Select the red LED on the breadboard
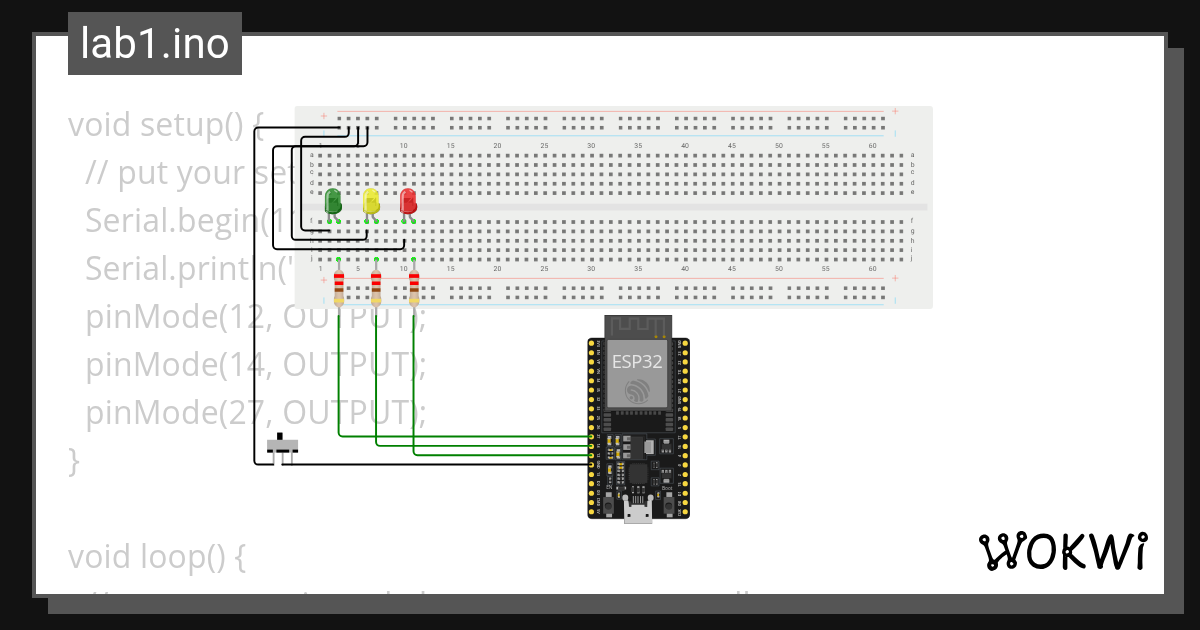The width and height of the screenshot is (1200, 630). point(407,202)
